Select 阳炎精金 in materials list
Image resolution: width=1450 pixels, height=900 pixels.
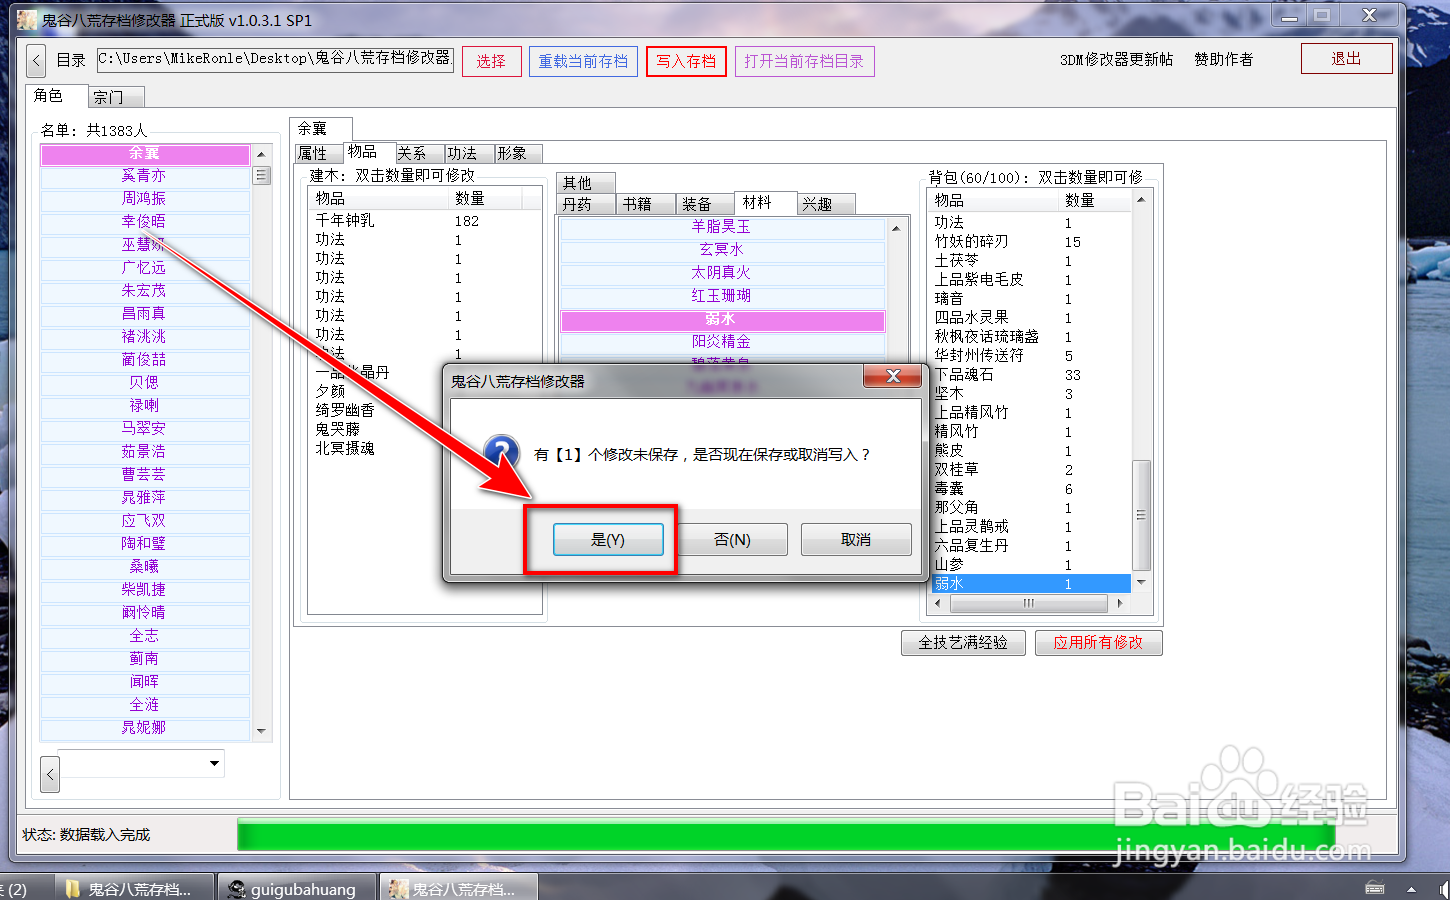point(721,342)
